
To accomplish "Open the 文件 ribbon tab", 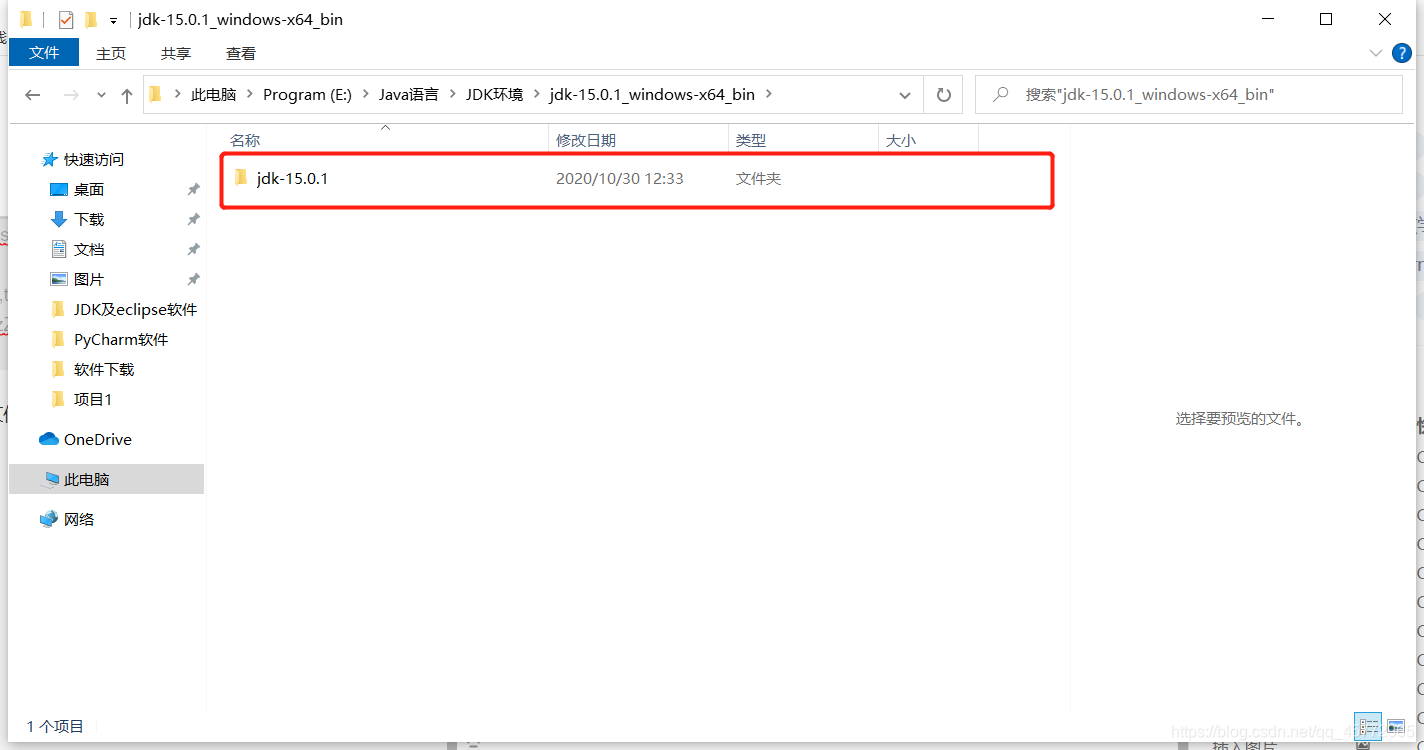I will pos(44,53).
